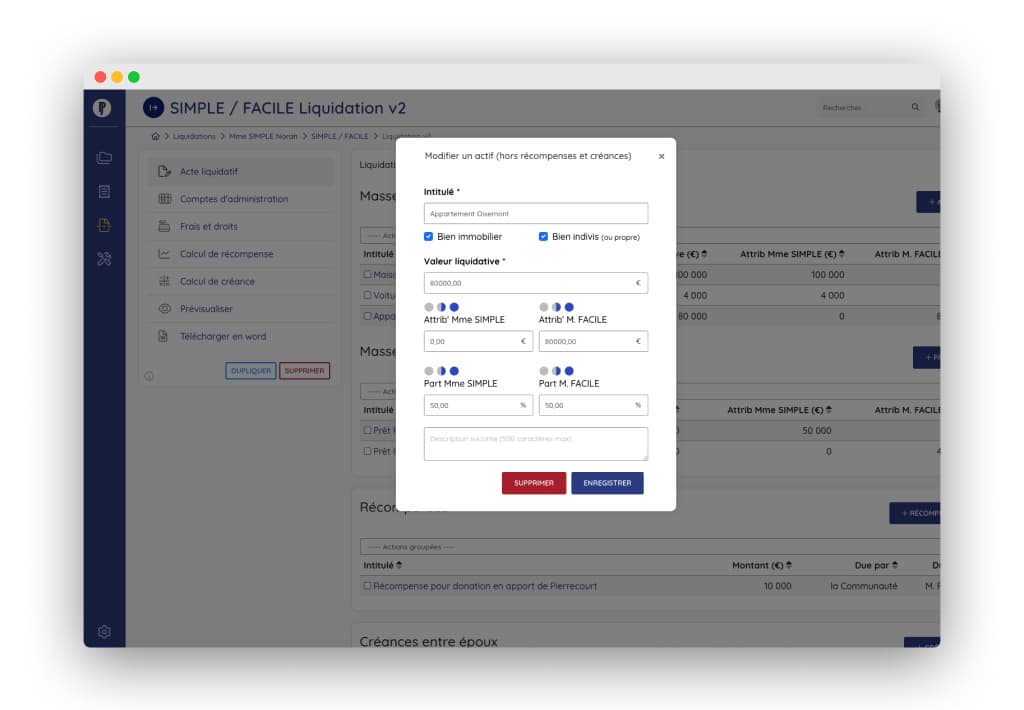Open the folders icon in left sidebar
The height and width of the screenshot is (710, 1024).
(104, 158)
